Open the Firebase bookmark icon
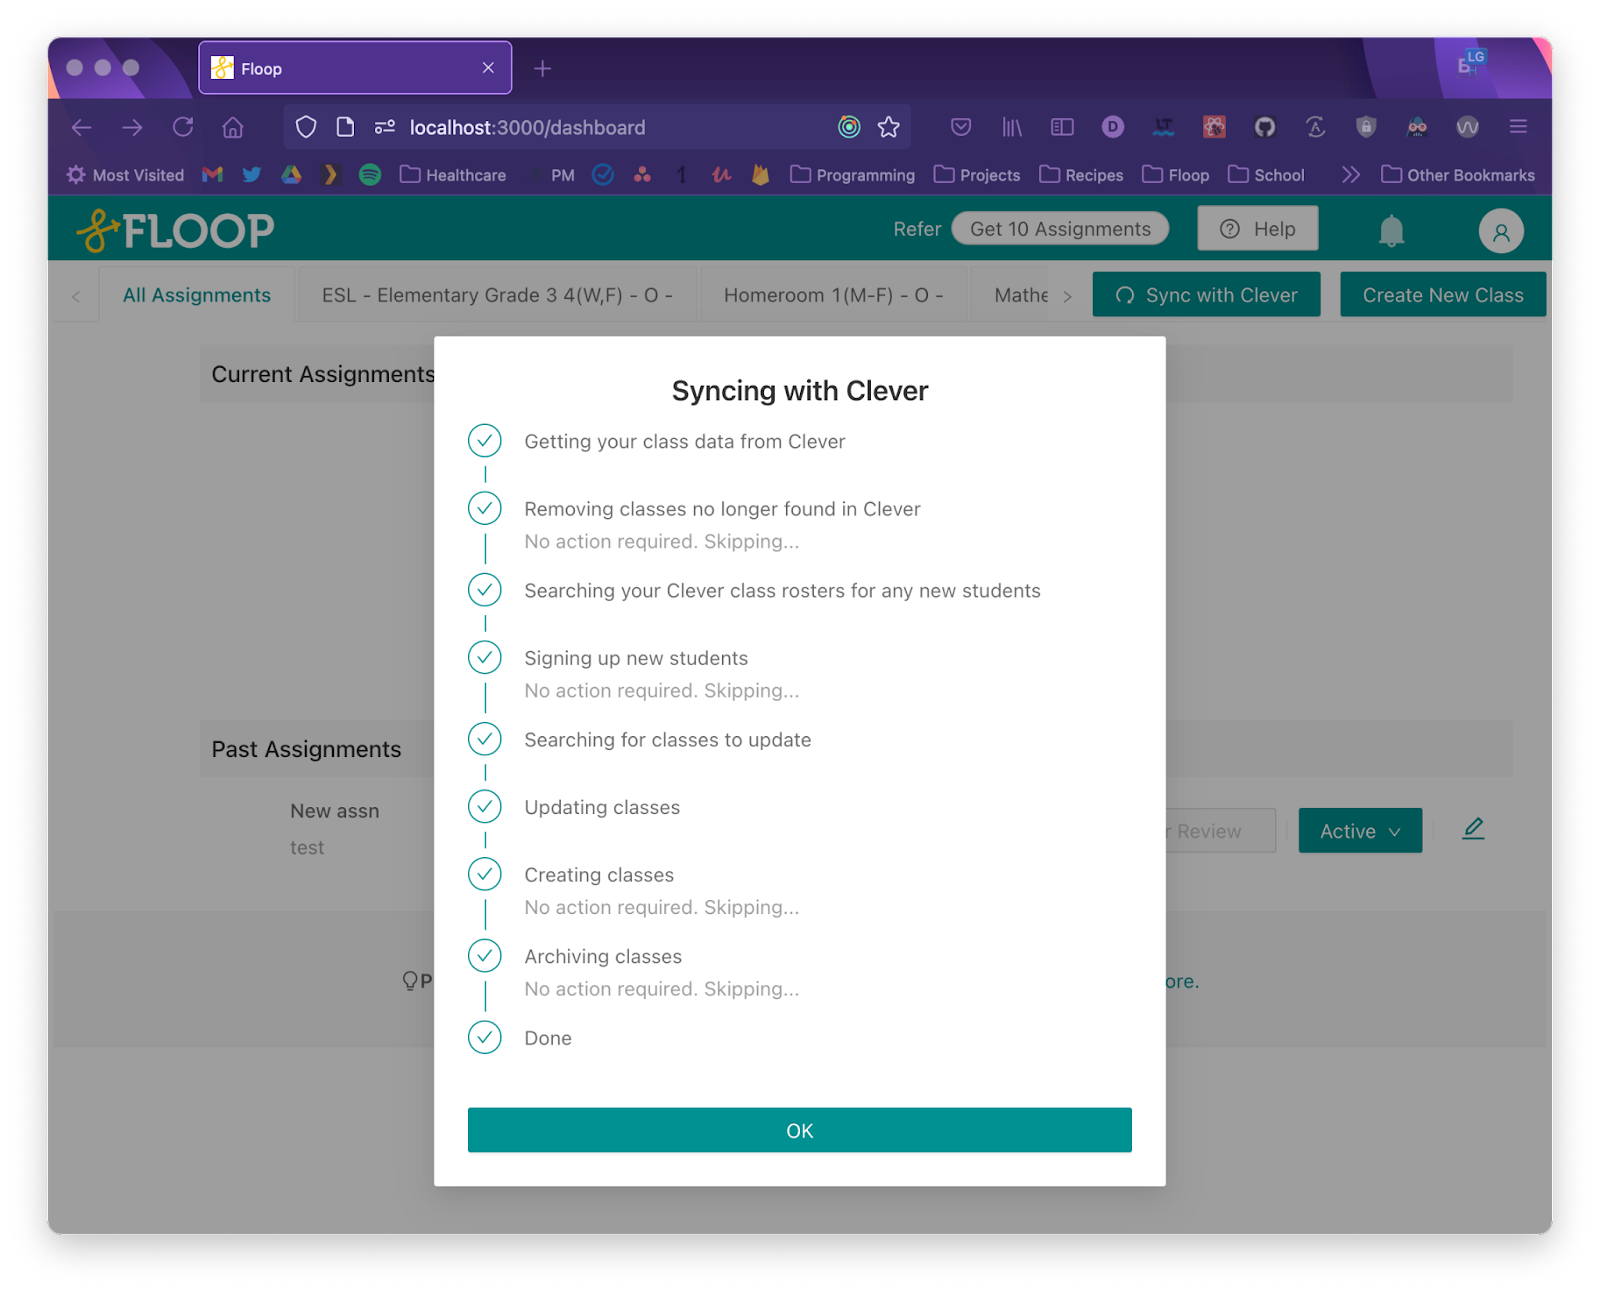The image size is (1600, 1293). [760, 175]
